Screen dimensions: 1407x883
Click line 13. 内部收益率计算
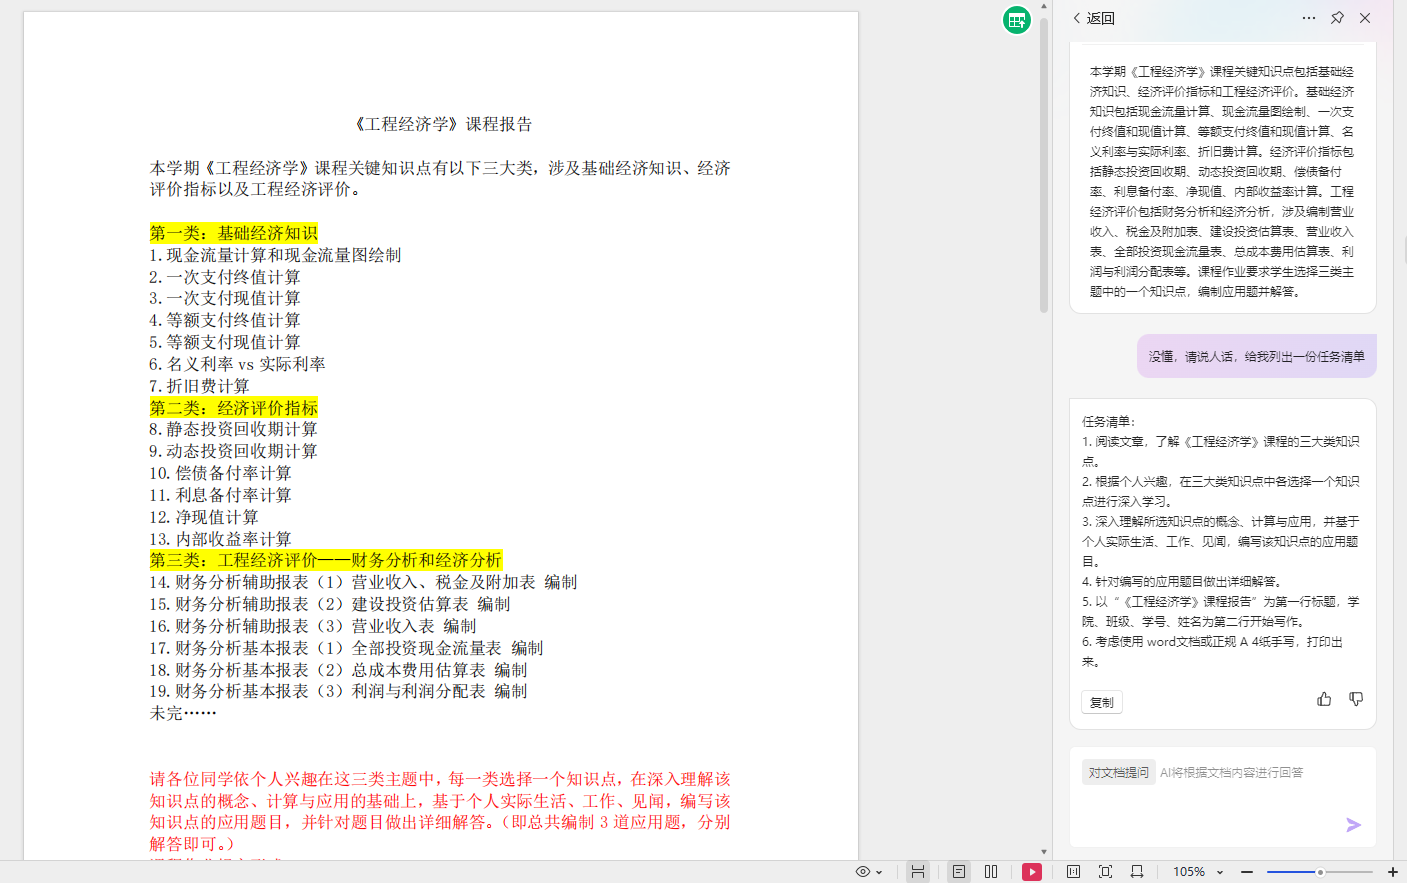click(220, 539)
